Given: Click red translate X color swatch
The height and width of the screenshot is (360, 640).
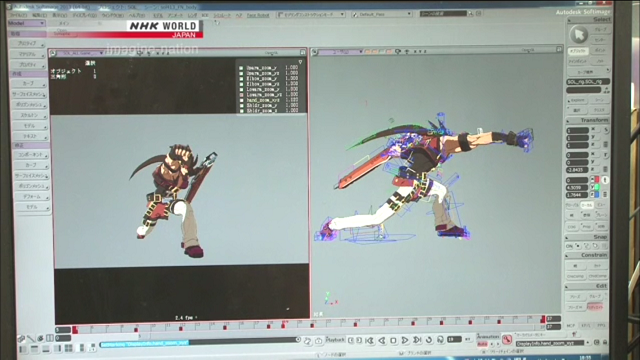Looking at the screenshot, I should point(597,180).
